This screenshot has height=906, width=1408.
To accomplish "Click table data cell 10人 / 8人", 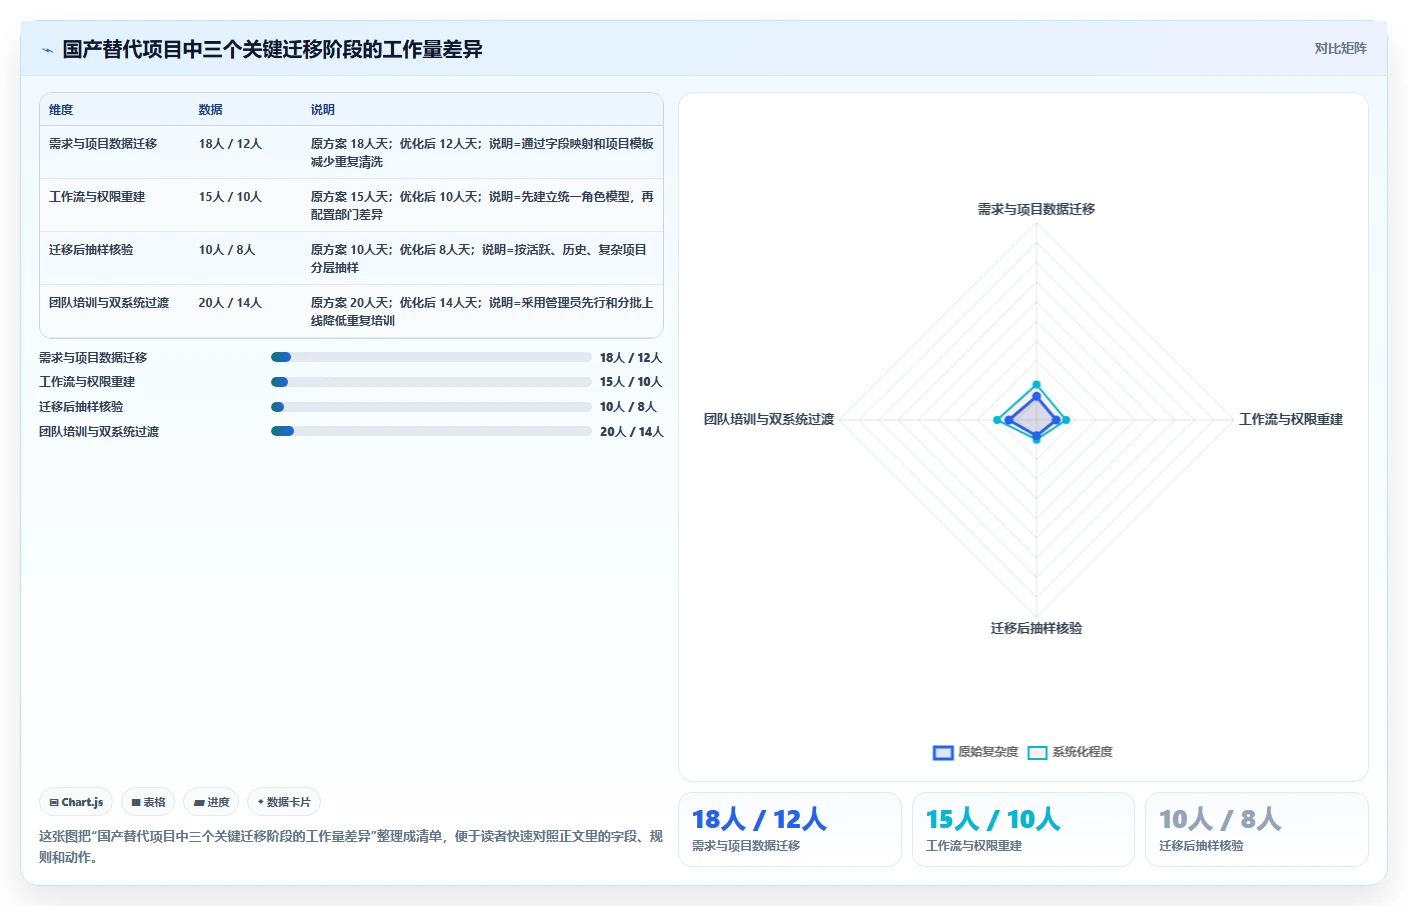I will (x=227, y=250).
